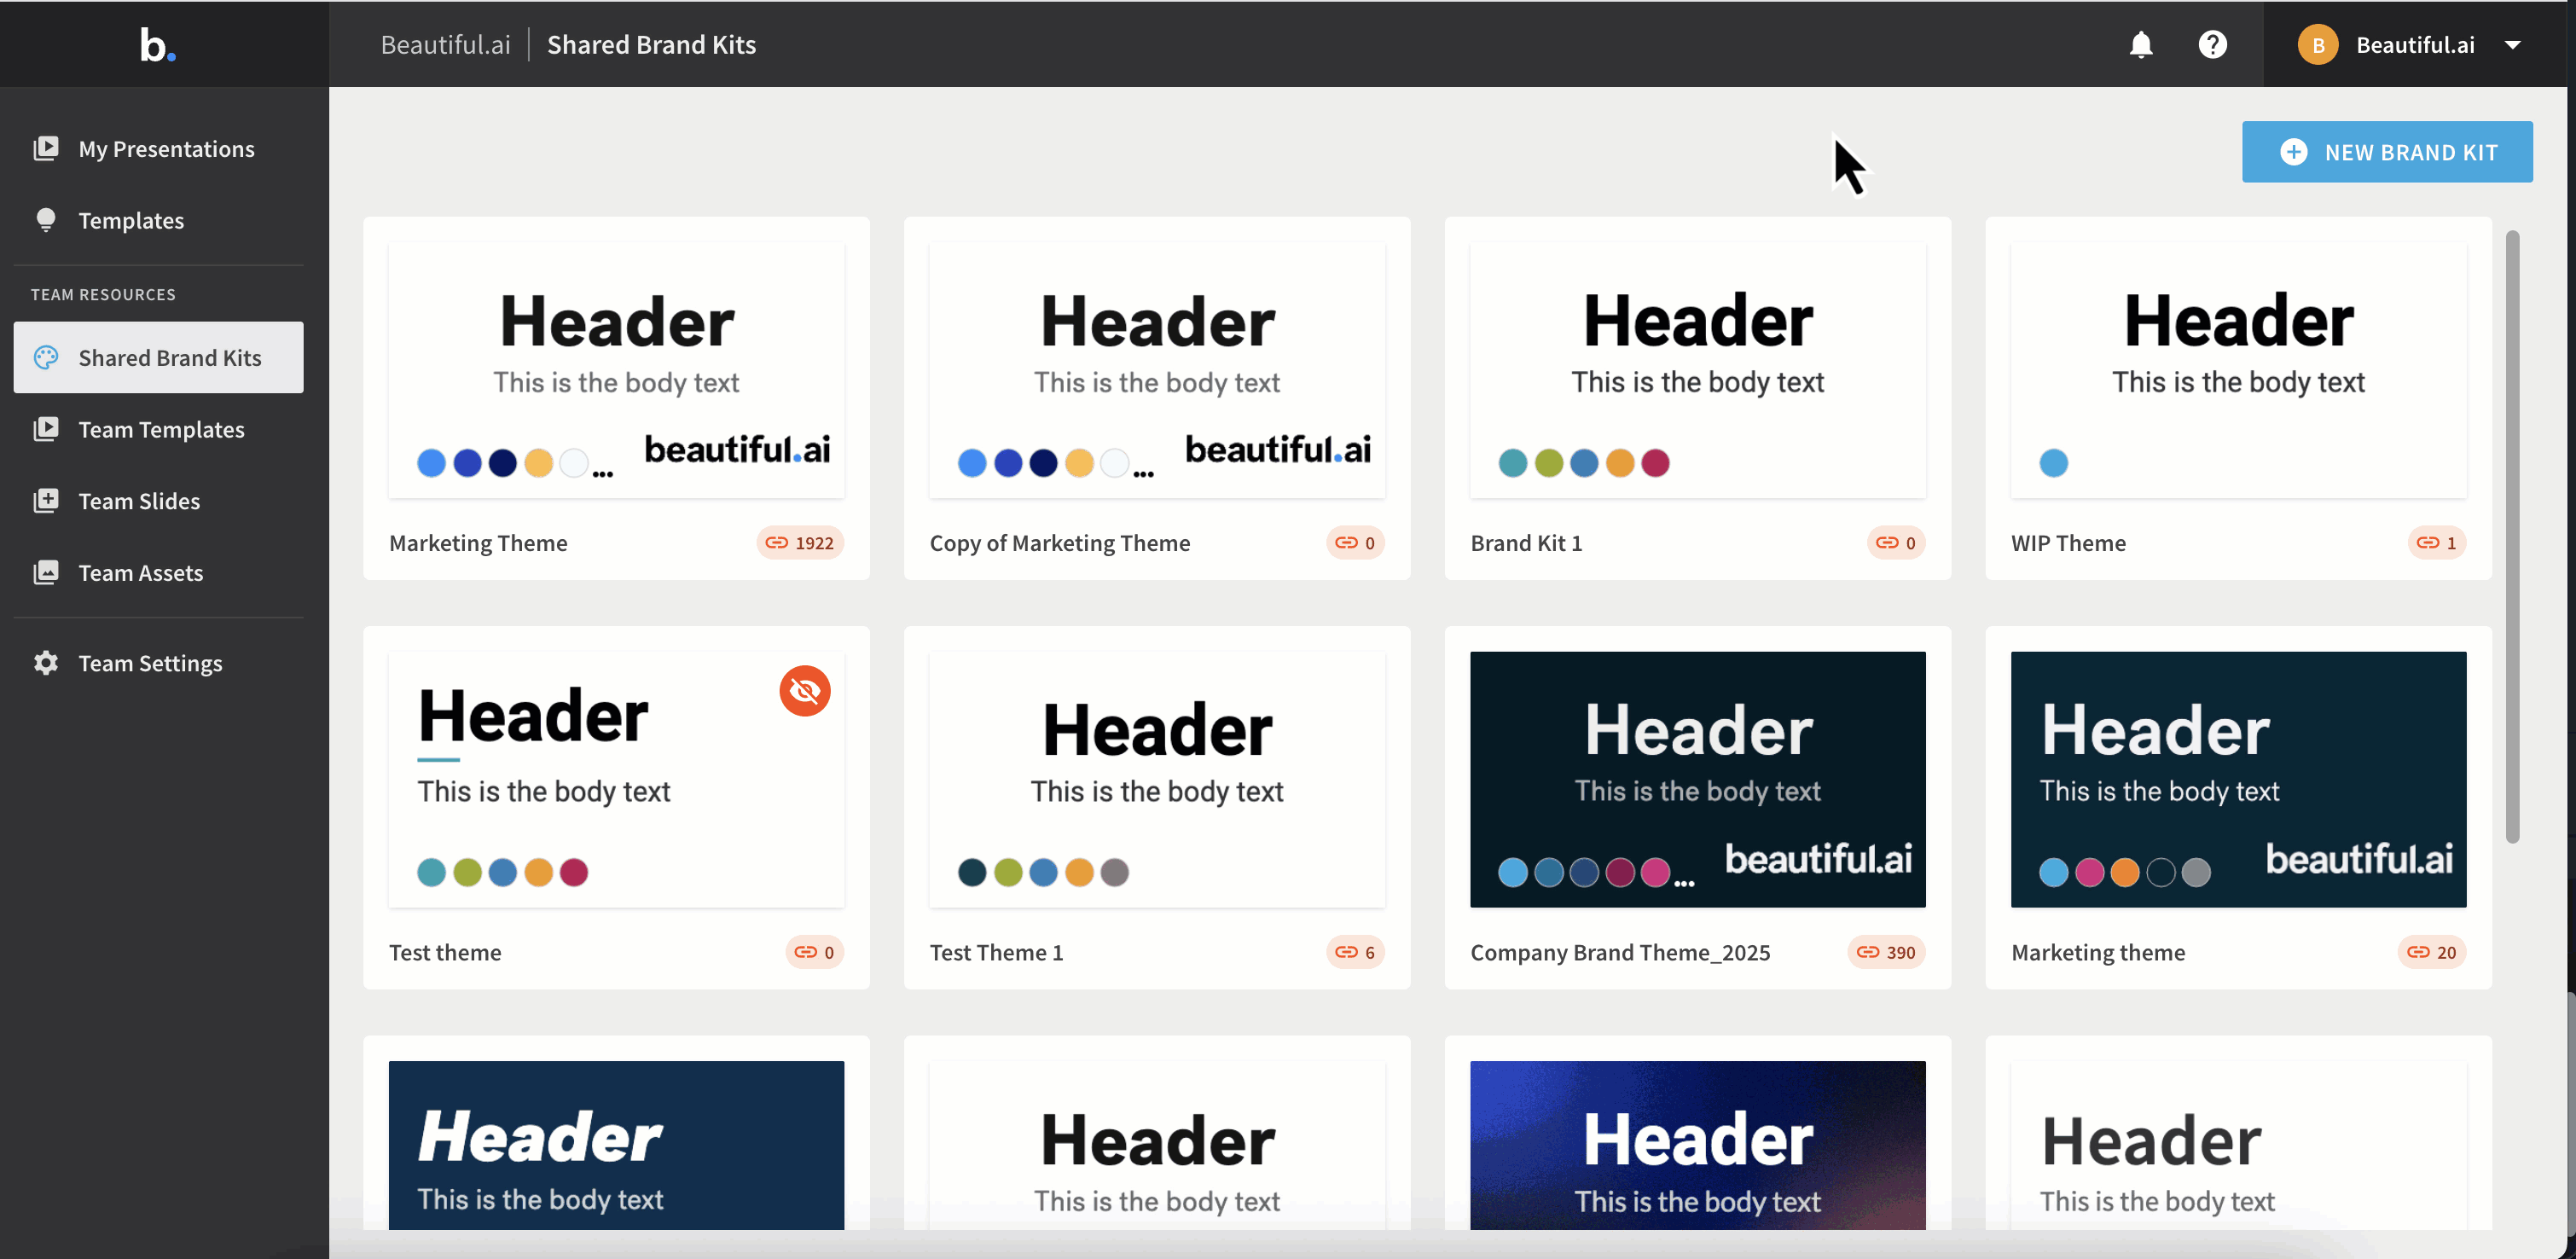Click the 'Brand Kit 1' card title
Screen dimensions: 2576x1259
[x=1526, y=543]
